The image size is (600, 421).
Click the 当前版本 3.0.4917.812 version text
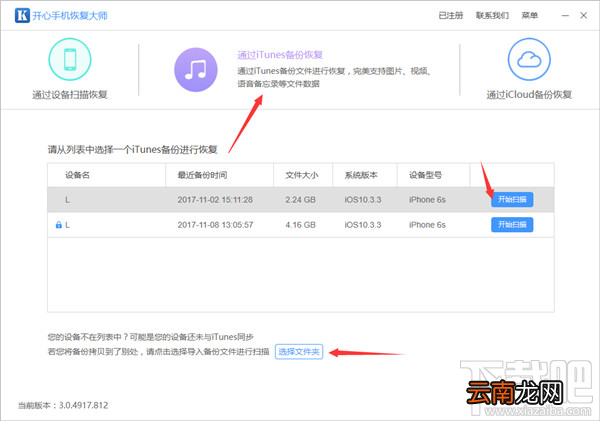click(x=63, y=405)
